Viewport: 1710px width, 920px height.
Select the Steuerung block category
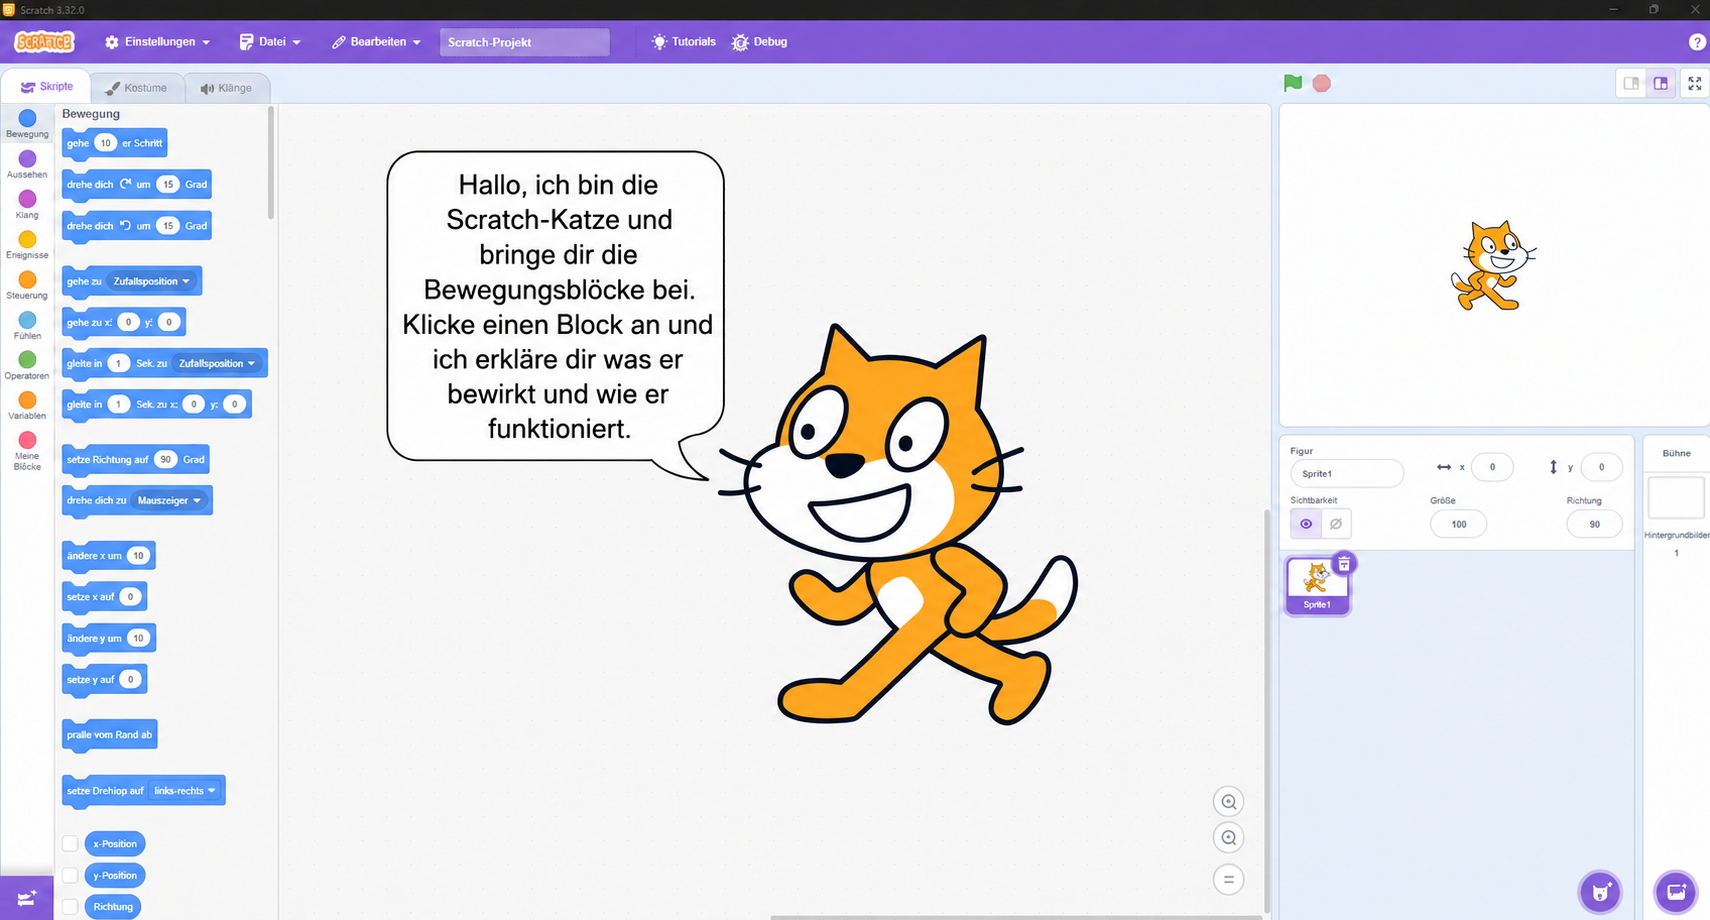27,285
